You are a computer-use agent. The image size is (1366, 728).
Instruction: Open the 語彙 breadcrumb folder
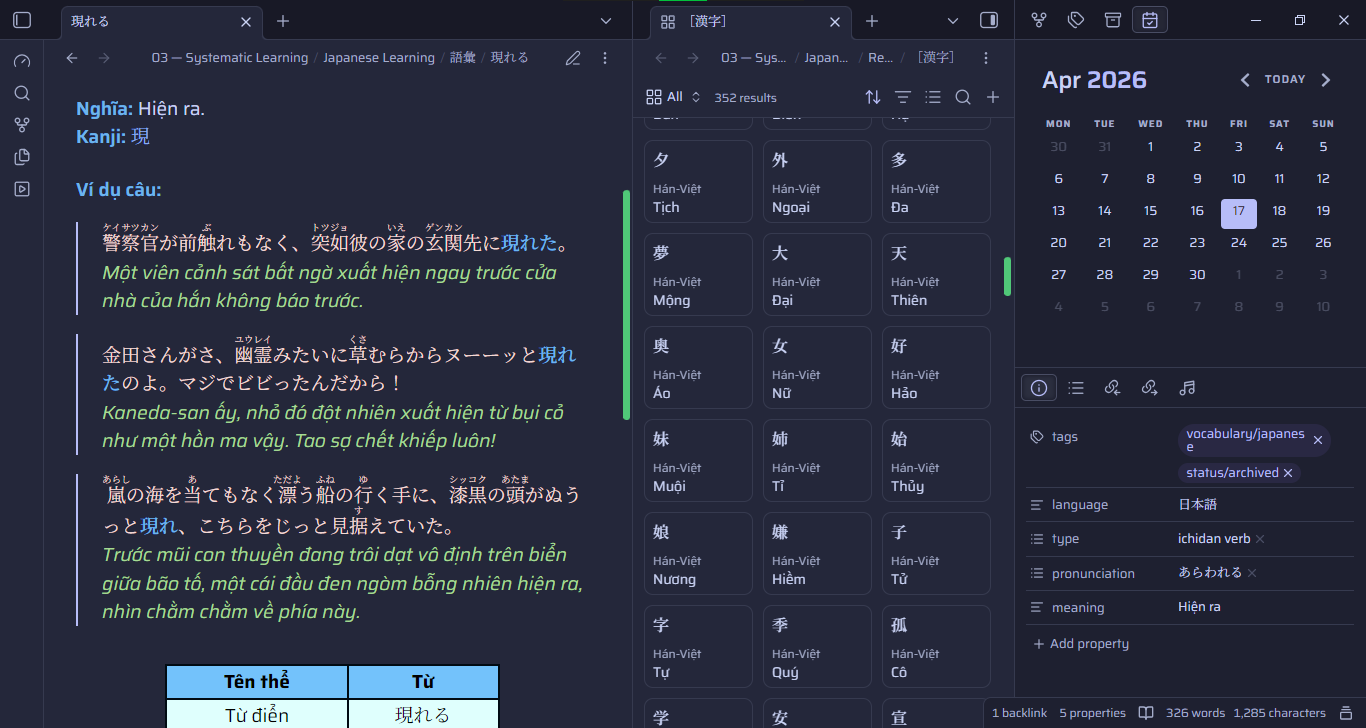tap(463, 58)
